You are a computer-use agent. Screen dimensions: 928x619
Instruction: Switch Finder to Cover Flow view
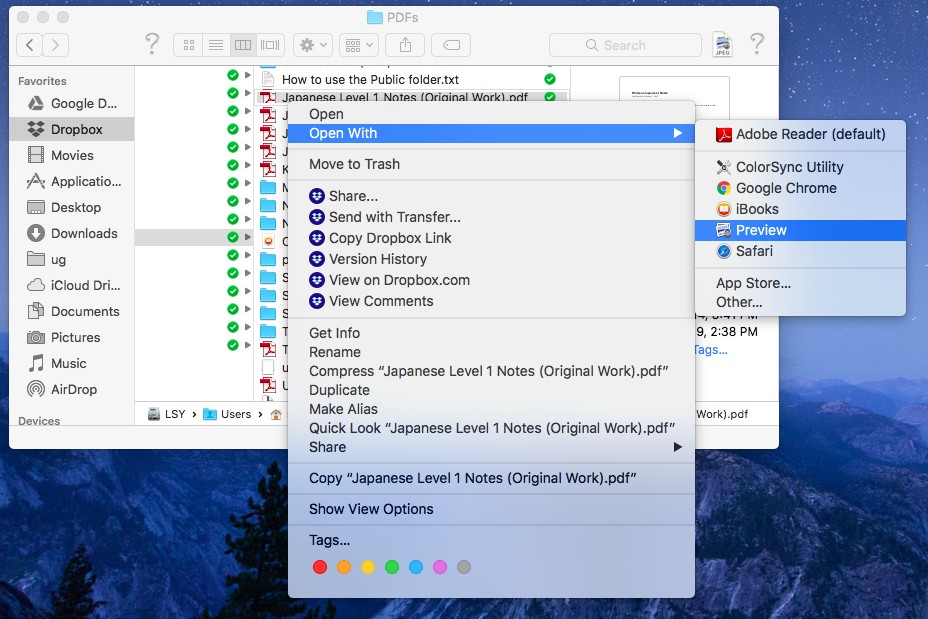[x=270, y=45]
